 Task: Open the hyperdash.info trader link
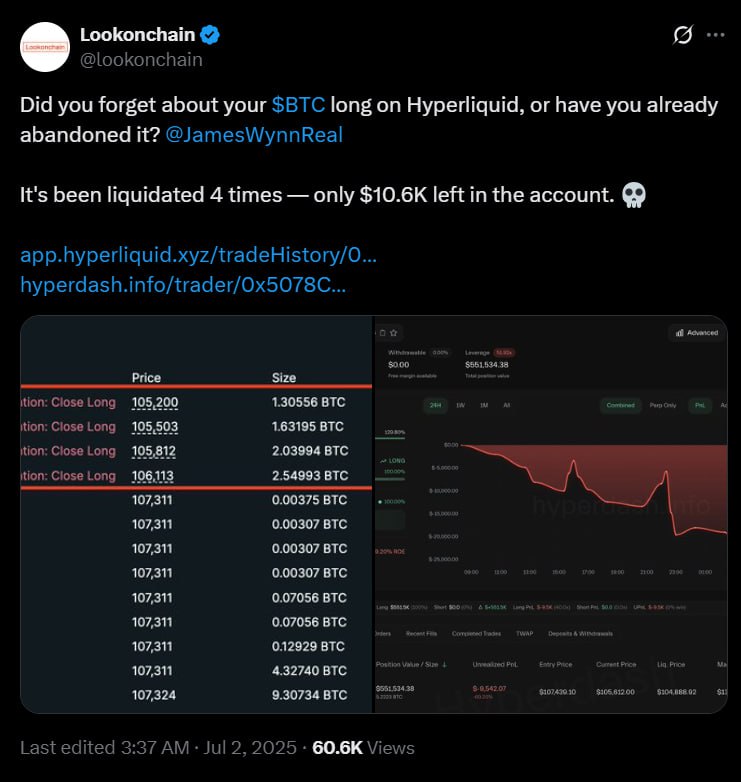point(183,285)
